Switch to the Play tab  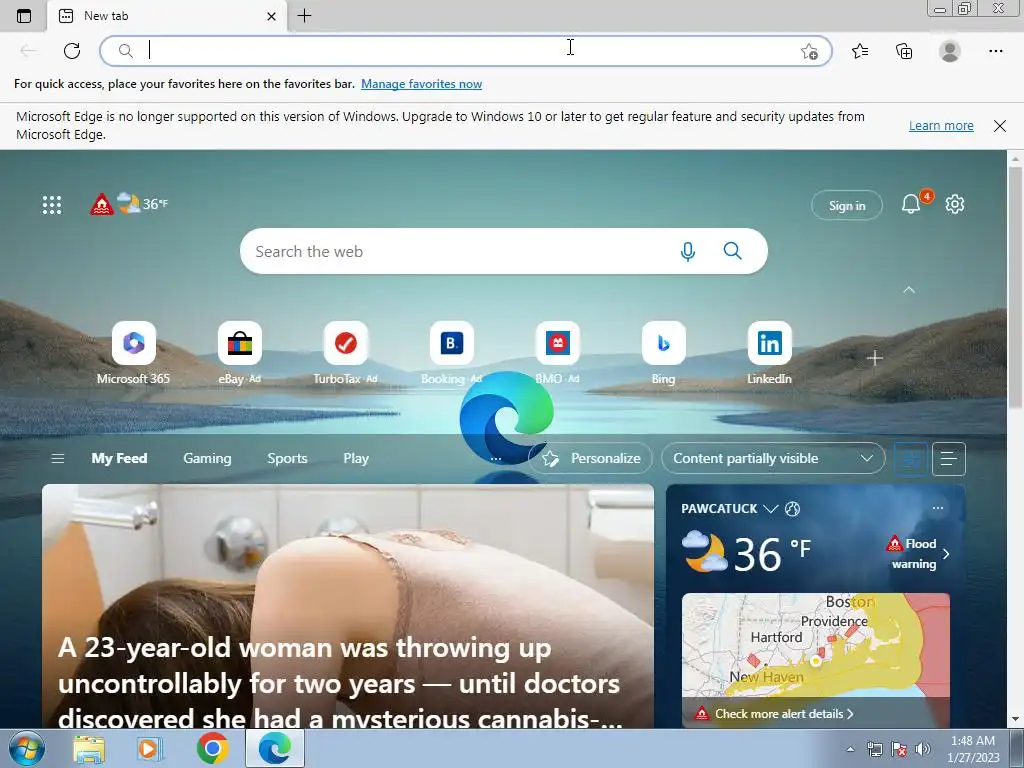(x=356, y=458)
